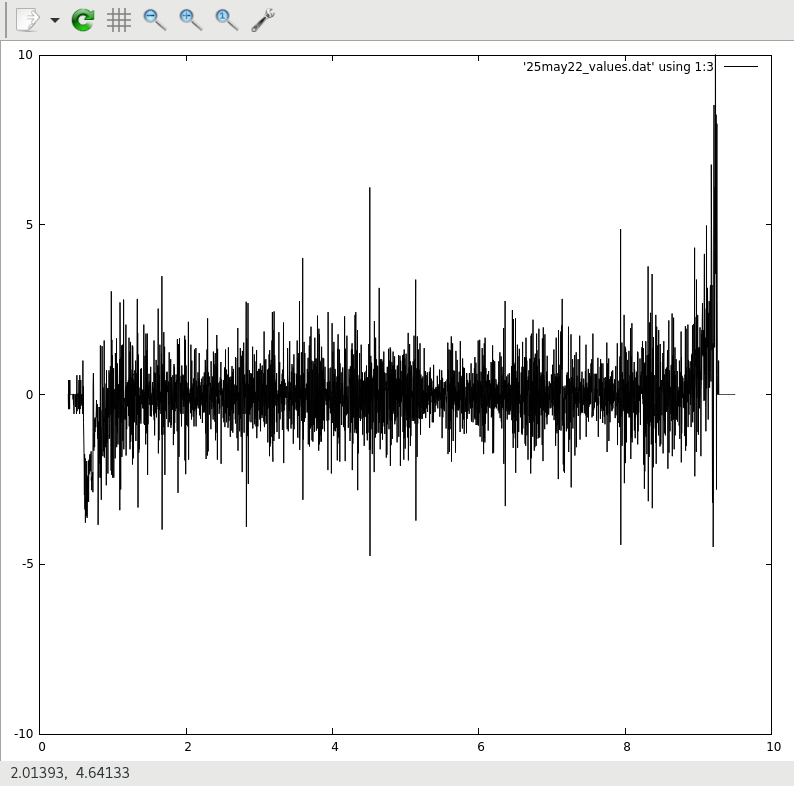
Task: Click the legend entry '25may22_values.dat' using 1:3
Action: (x=618, y=66)
